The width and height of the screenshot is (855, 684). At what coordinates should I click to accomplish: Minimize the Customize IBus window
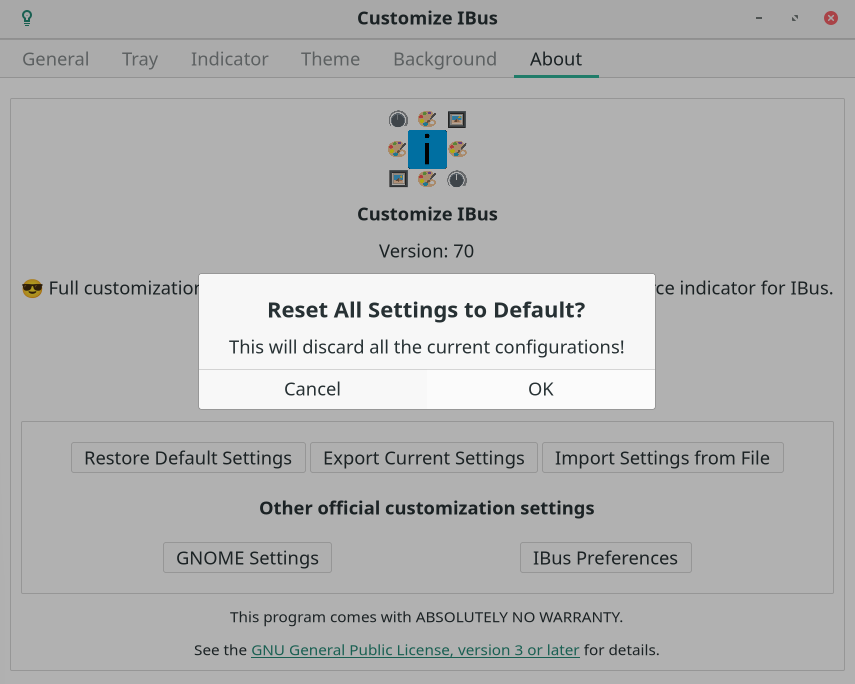(759, 18)
